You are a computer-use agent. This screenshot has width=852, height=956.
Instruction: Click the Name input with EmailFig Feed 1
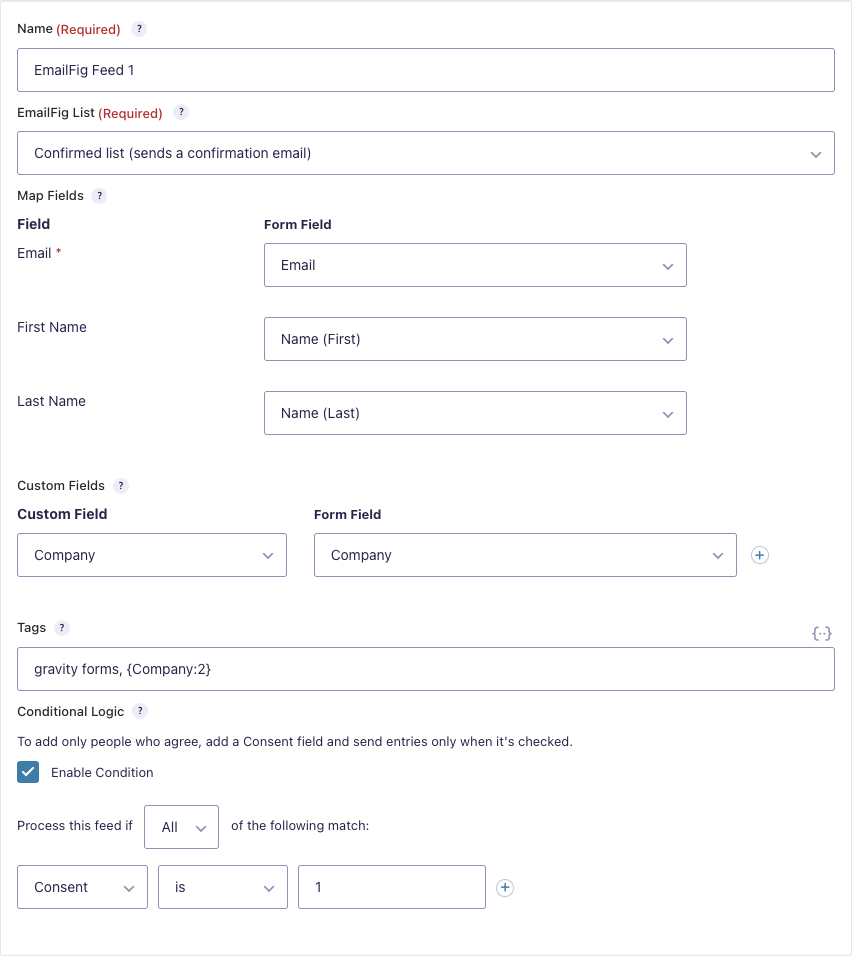pyautogui.click(x=426, y=70)
